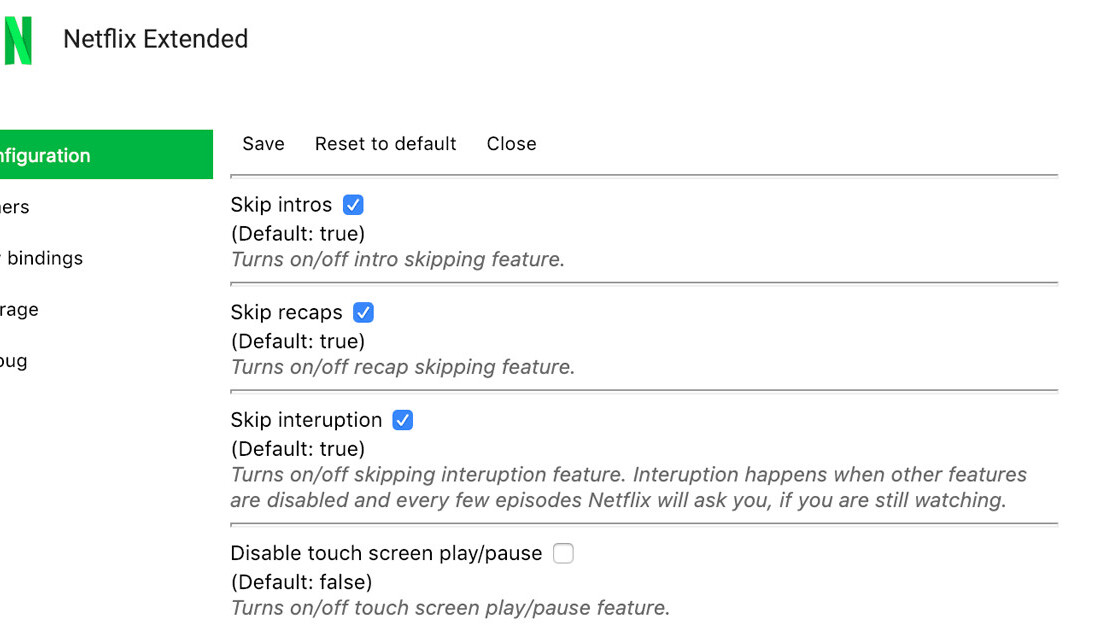Click the Skip intros label text
This screenshot has height=628, width=1116.
pos(281,205)
